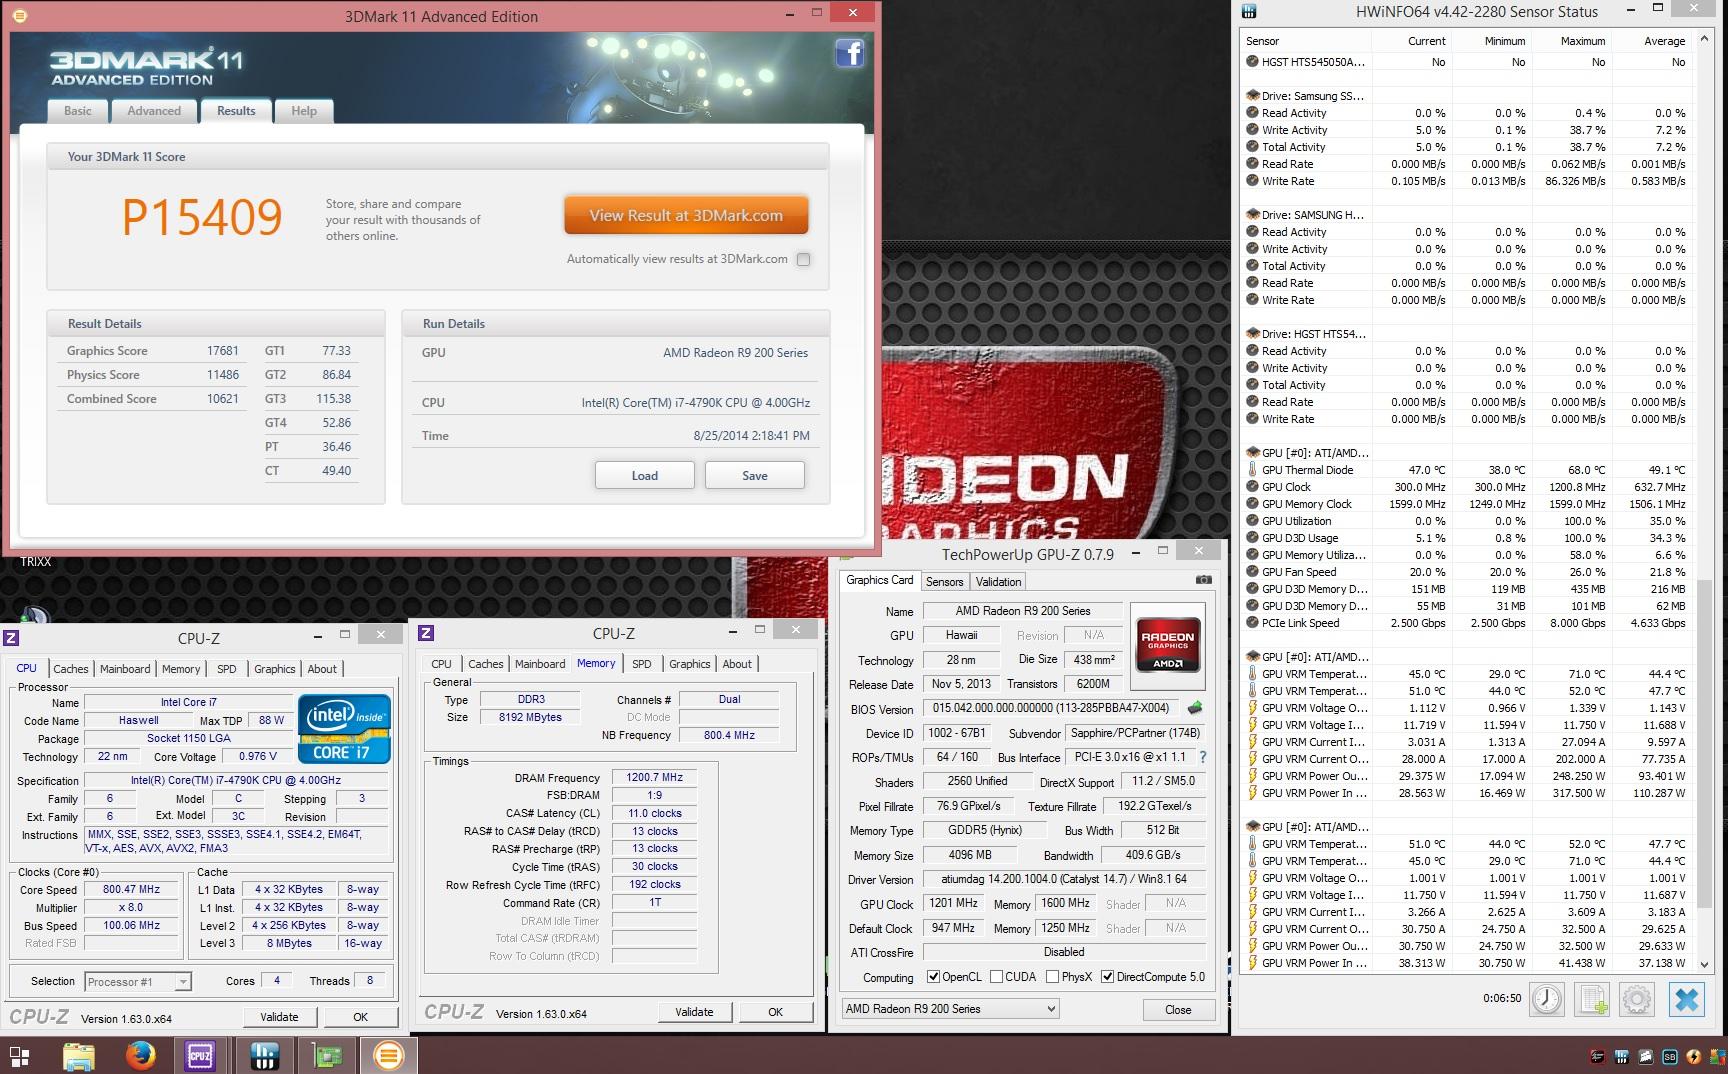Select the GPU Fan Speed sensor row
Viewport: 1728px width, 1074px height.
(1468, 572)
